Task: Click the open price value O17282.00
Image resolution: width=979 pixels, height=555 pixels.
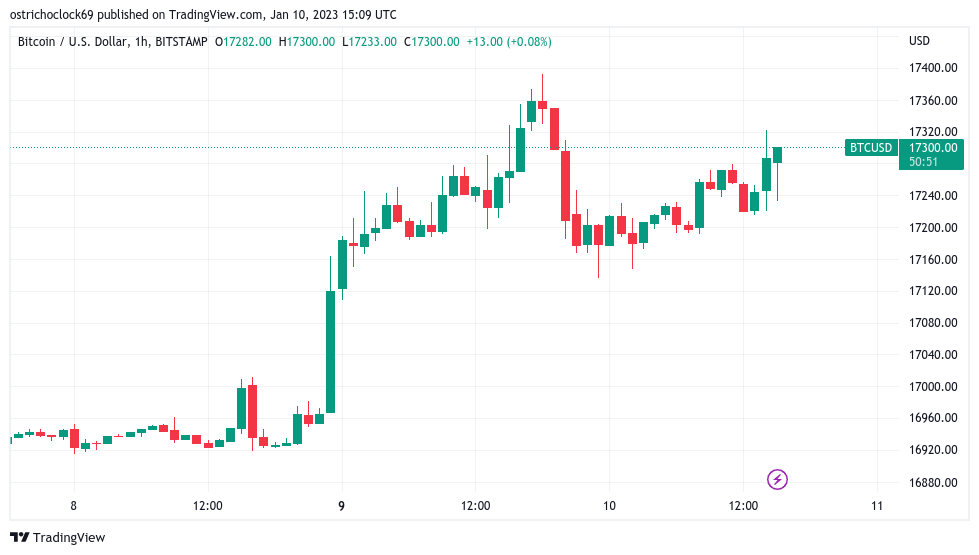Action: [243, 42]
